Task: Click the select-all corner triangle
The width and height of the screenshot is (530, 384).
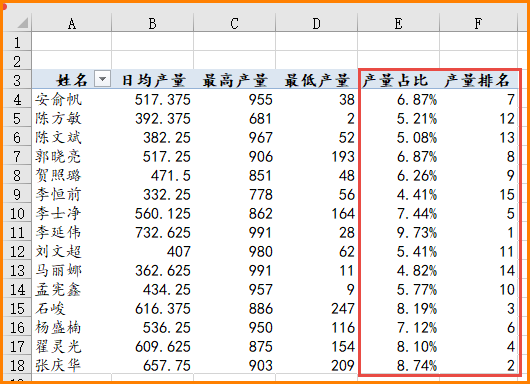Action: (x=23, y=23)
